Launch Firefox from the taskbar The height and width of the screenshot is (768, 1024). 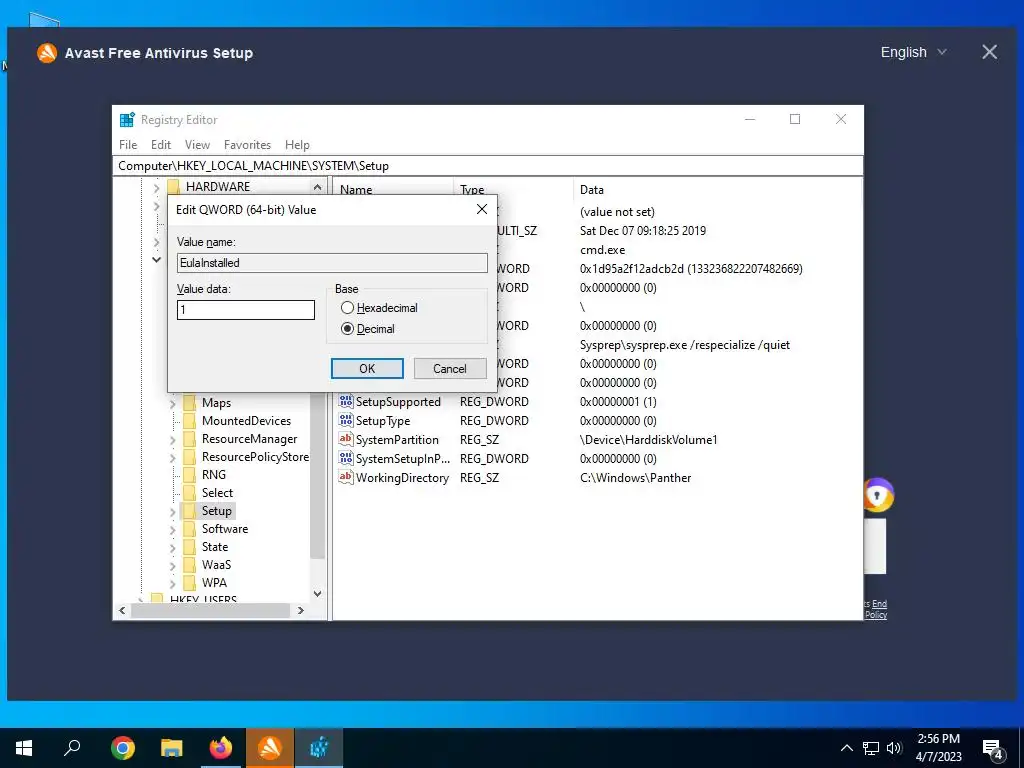coord(221,748)
